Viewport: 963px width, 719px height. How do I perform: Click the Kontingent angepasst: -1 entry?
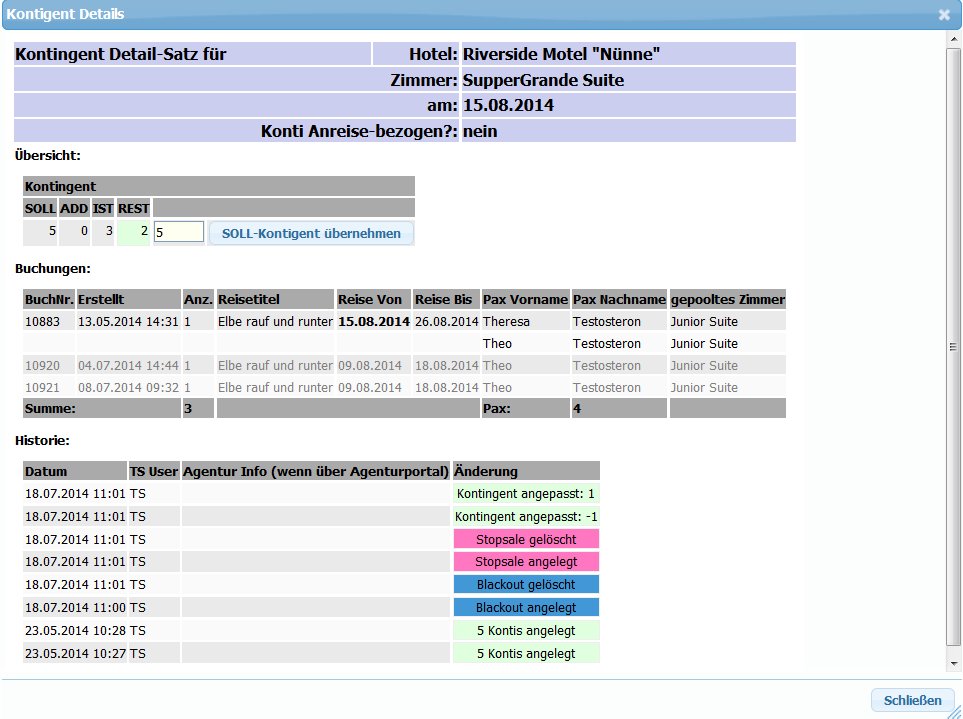coord(526,517)
